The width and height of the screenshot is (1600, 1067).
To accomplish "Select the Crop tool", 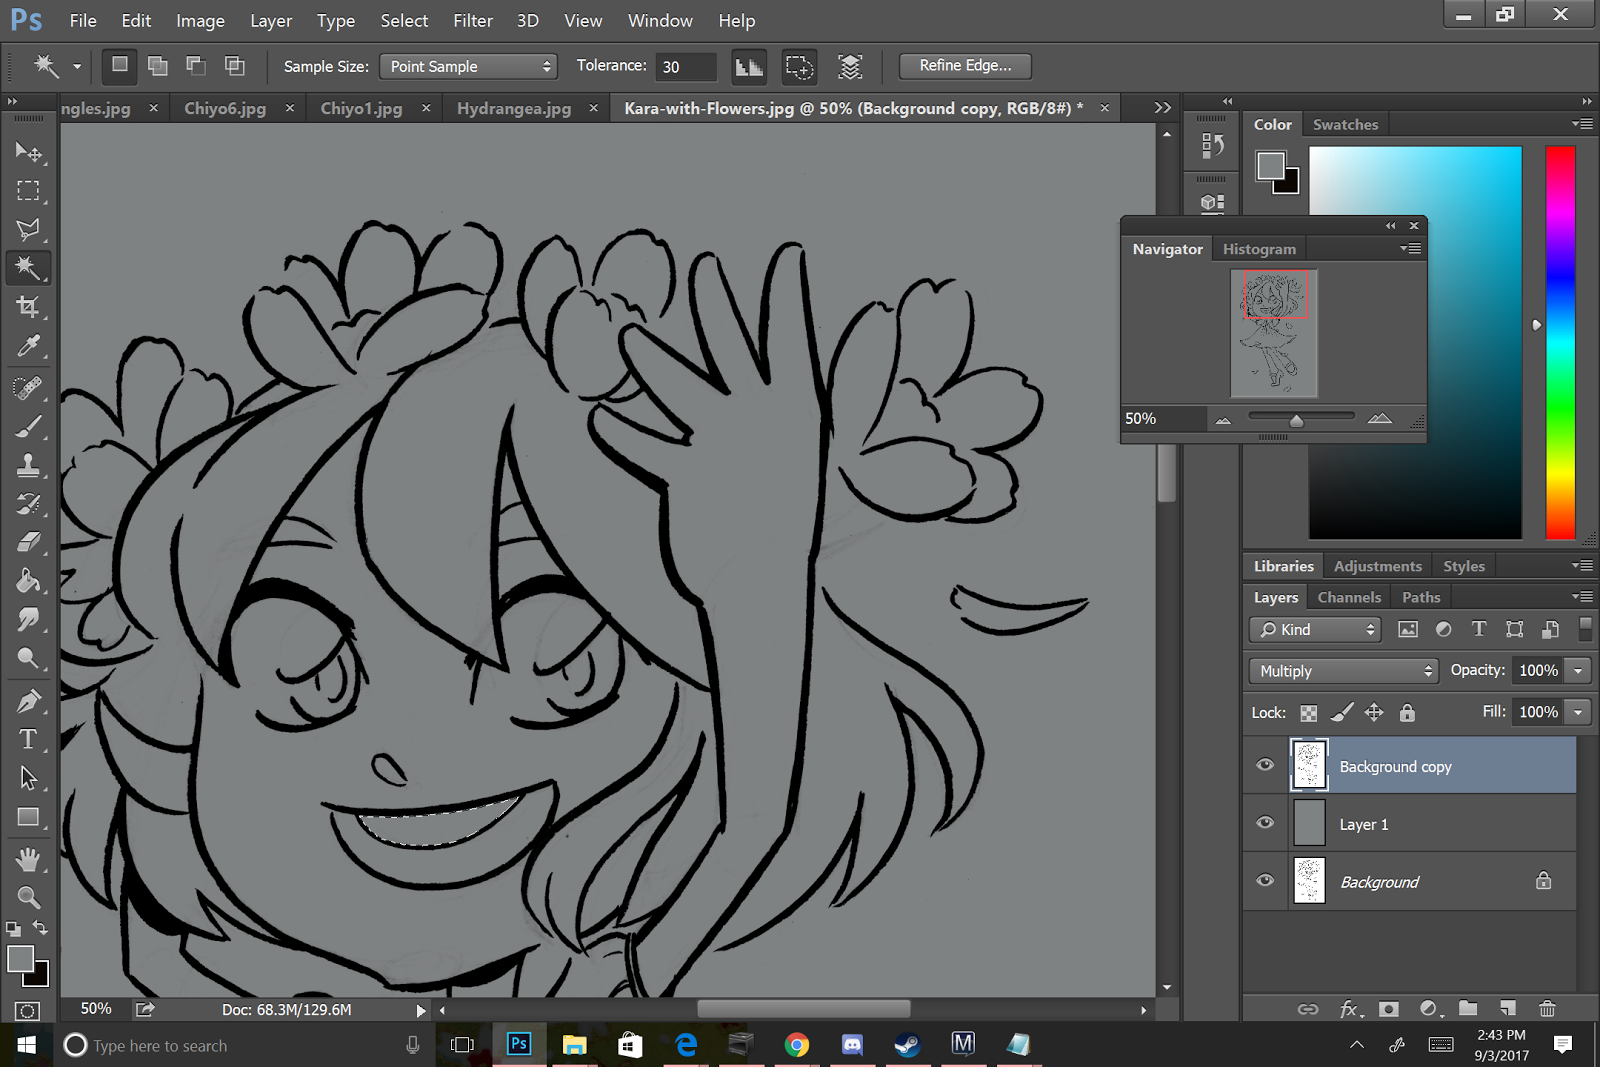I will pos(28,307).
